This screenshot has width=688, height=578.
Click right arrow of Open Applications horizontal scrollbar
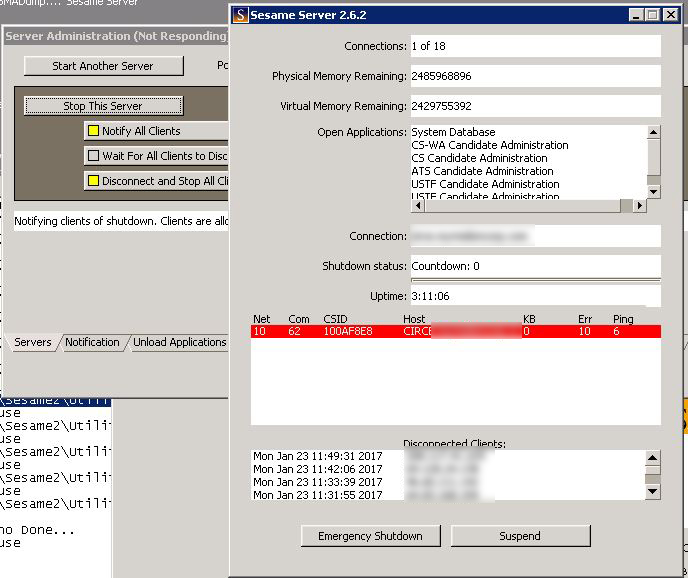640,205
